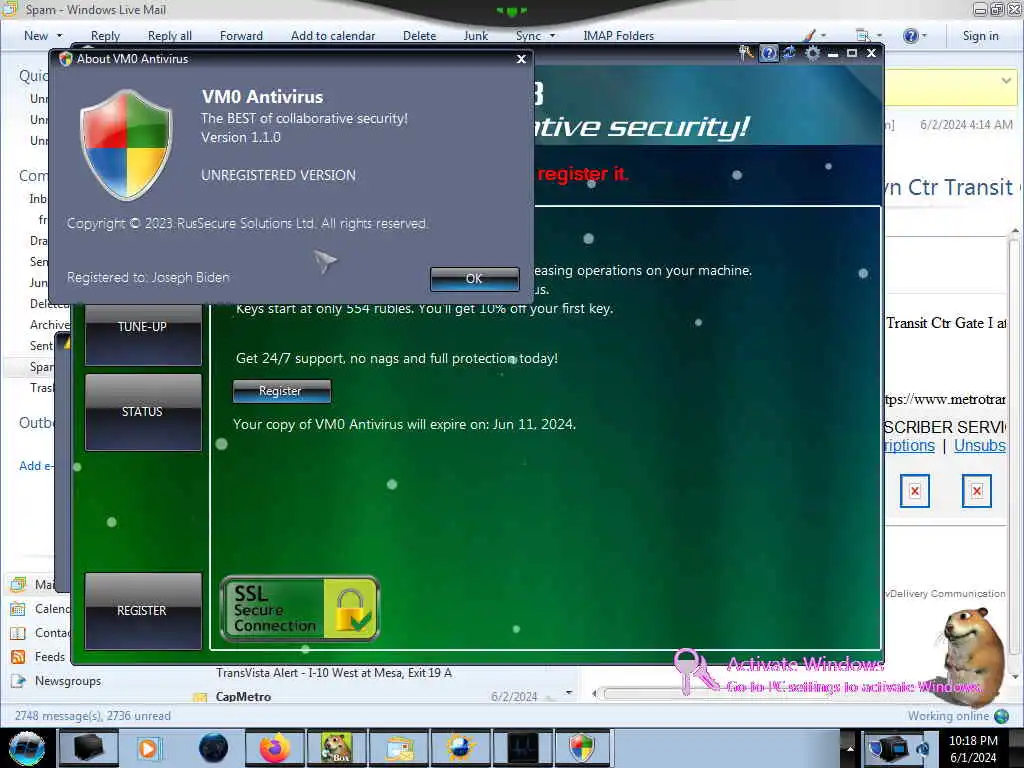Click Reply in the mail toolbar
1024x768 pixels.
tap(105, 36)
